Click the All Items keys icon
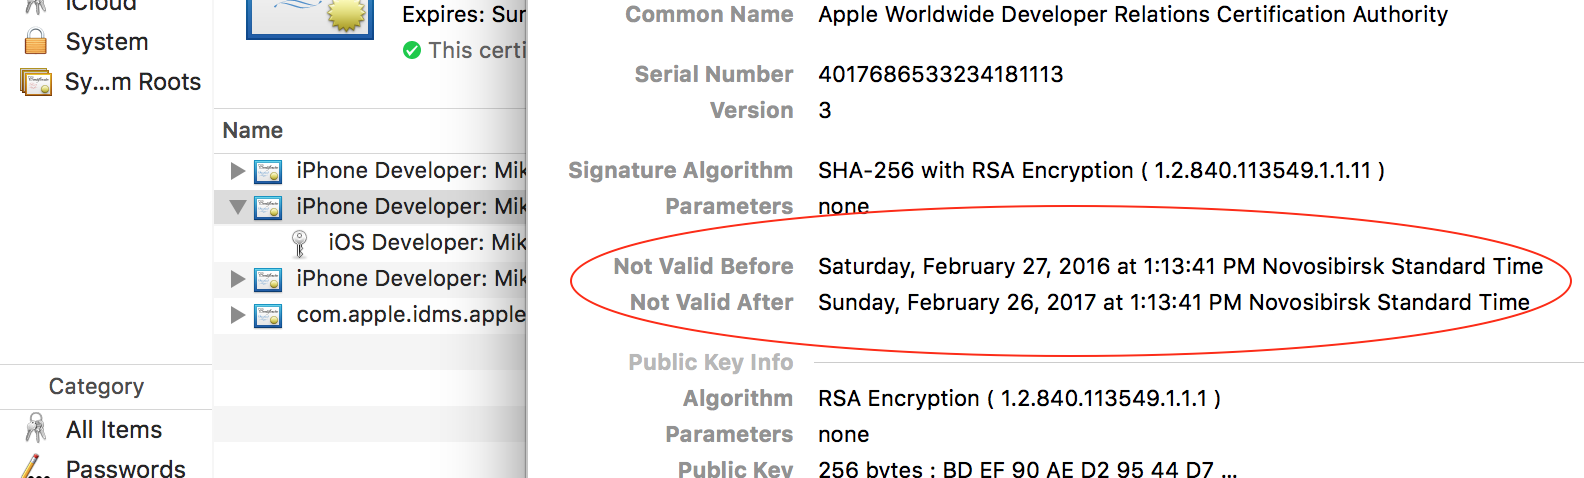 [36, 429]
